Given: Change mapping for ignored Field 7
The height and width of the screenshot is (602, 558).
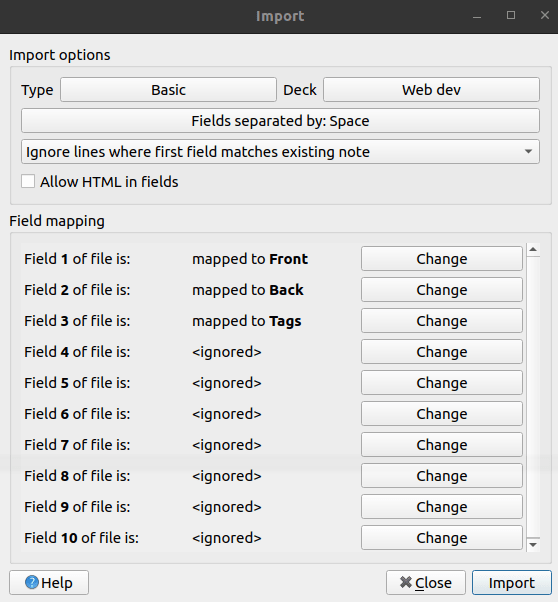Looking at the screenshot, I should click(x=442, y=445).
